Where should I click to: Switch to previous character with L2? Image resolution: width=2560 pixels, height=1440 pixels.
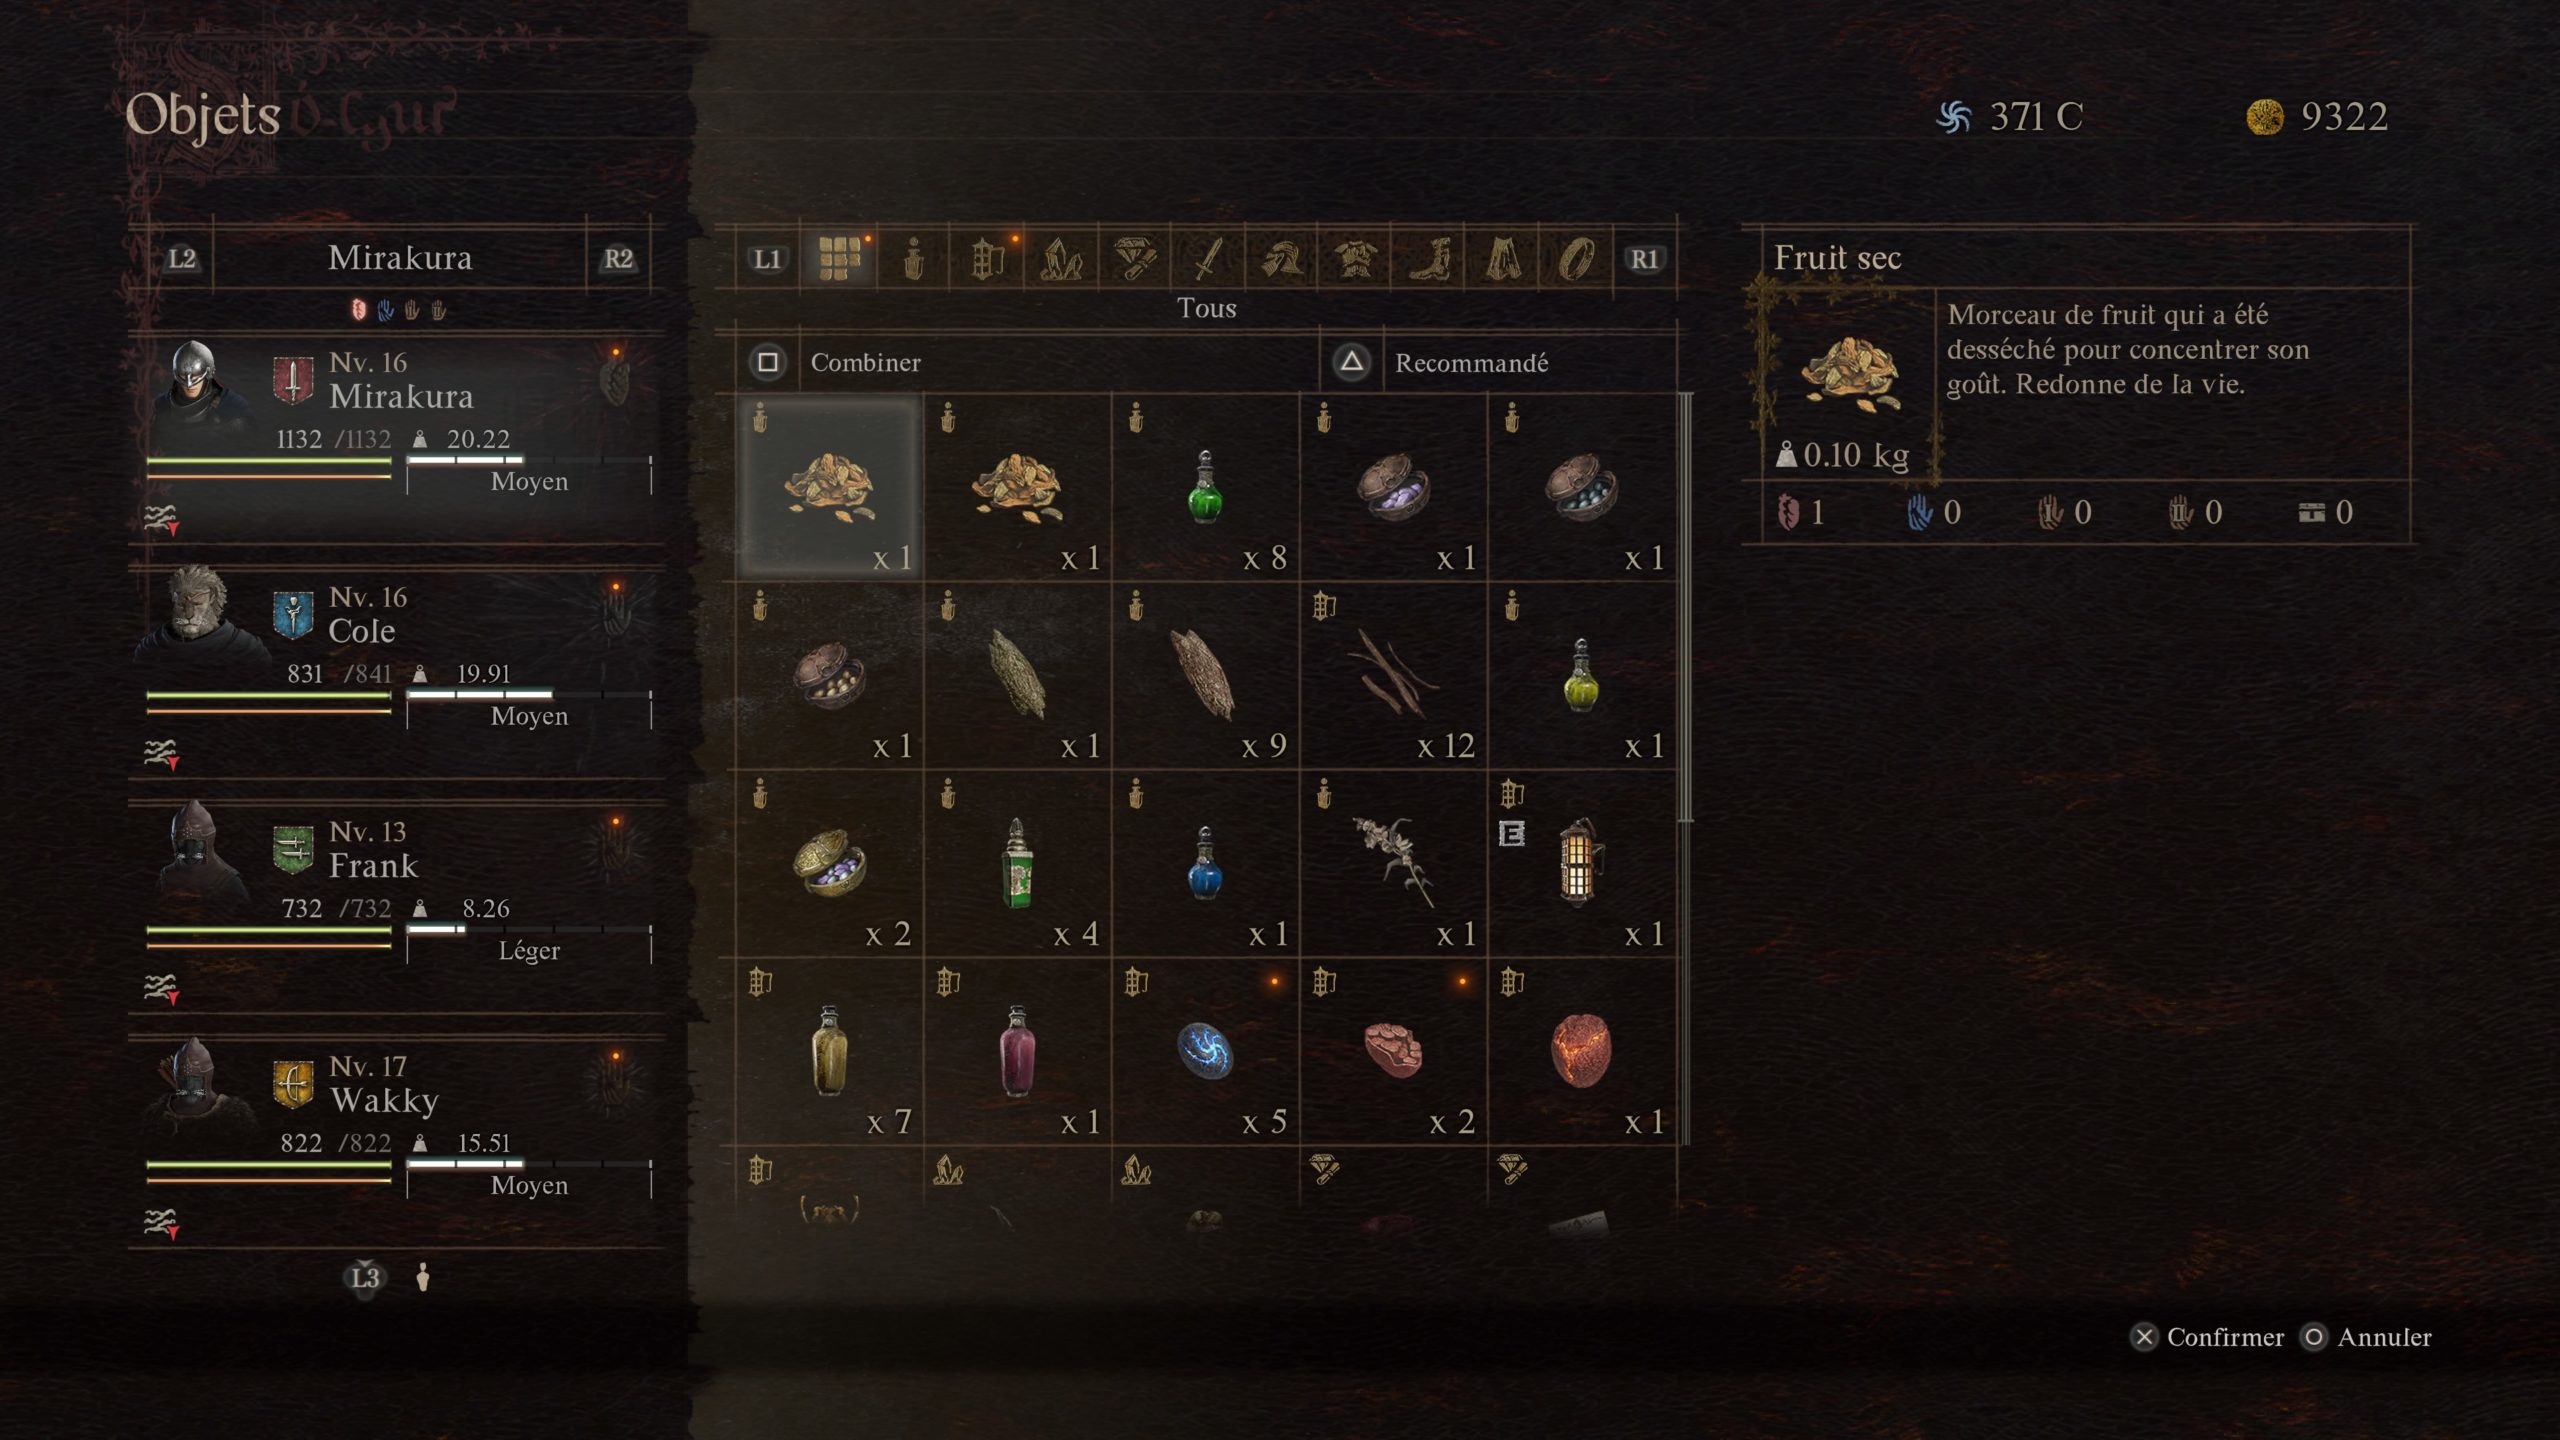[182, 259]
